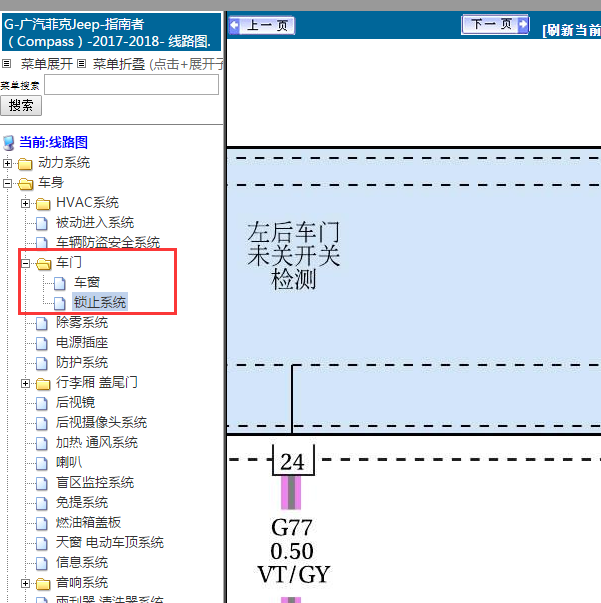Screen dimensions: 601x603
Task: Click the 左后车门未关开关检测 diagram label
Action: pyautogui.click(x=293, y=256)
